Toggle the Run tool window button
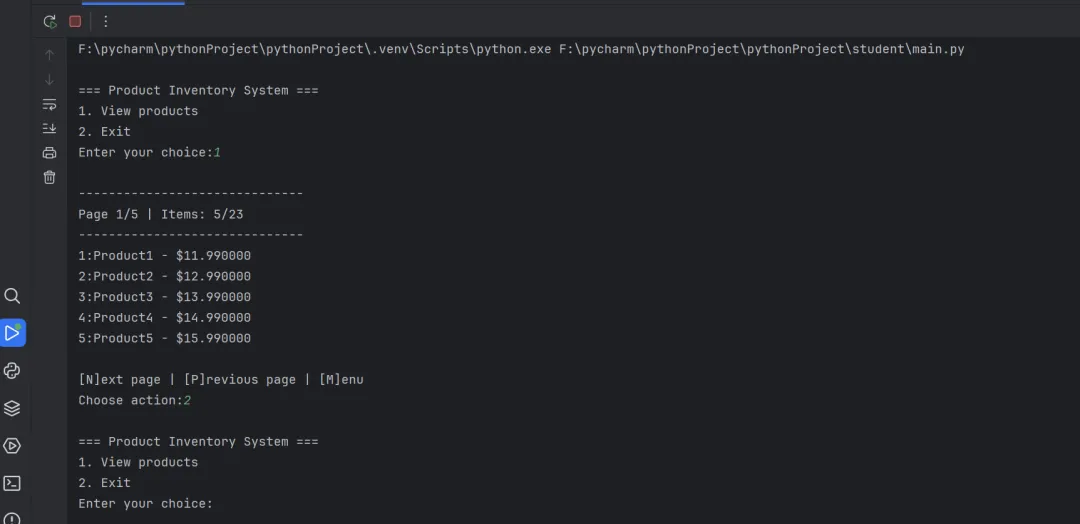 pos(12,333)
